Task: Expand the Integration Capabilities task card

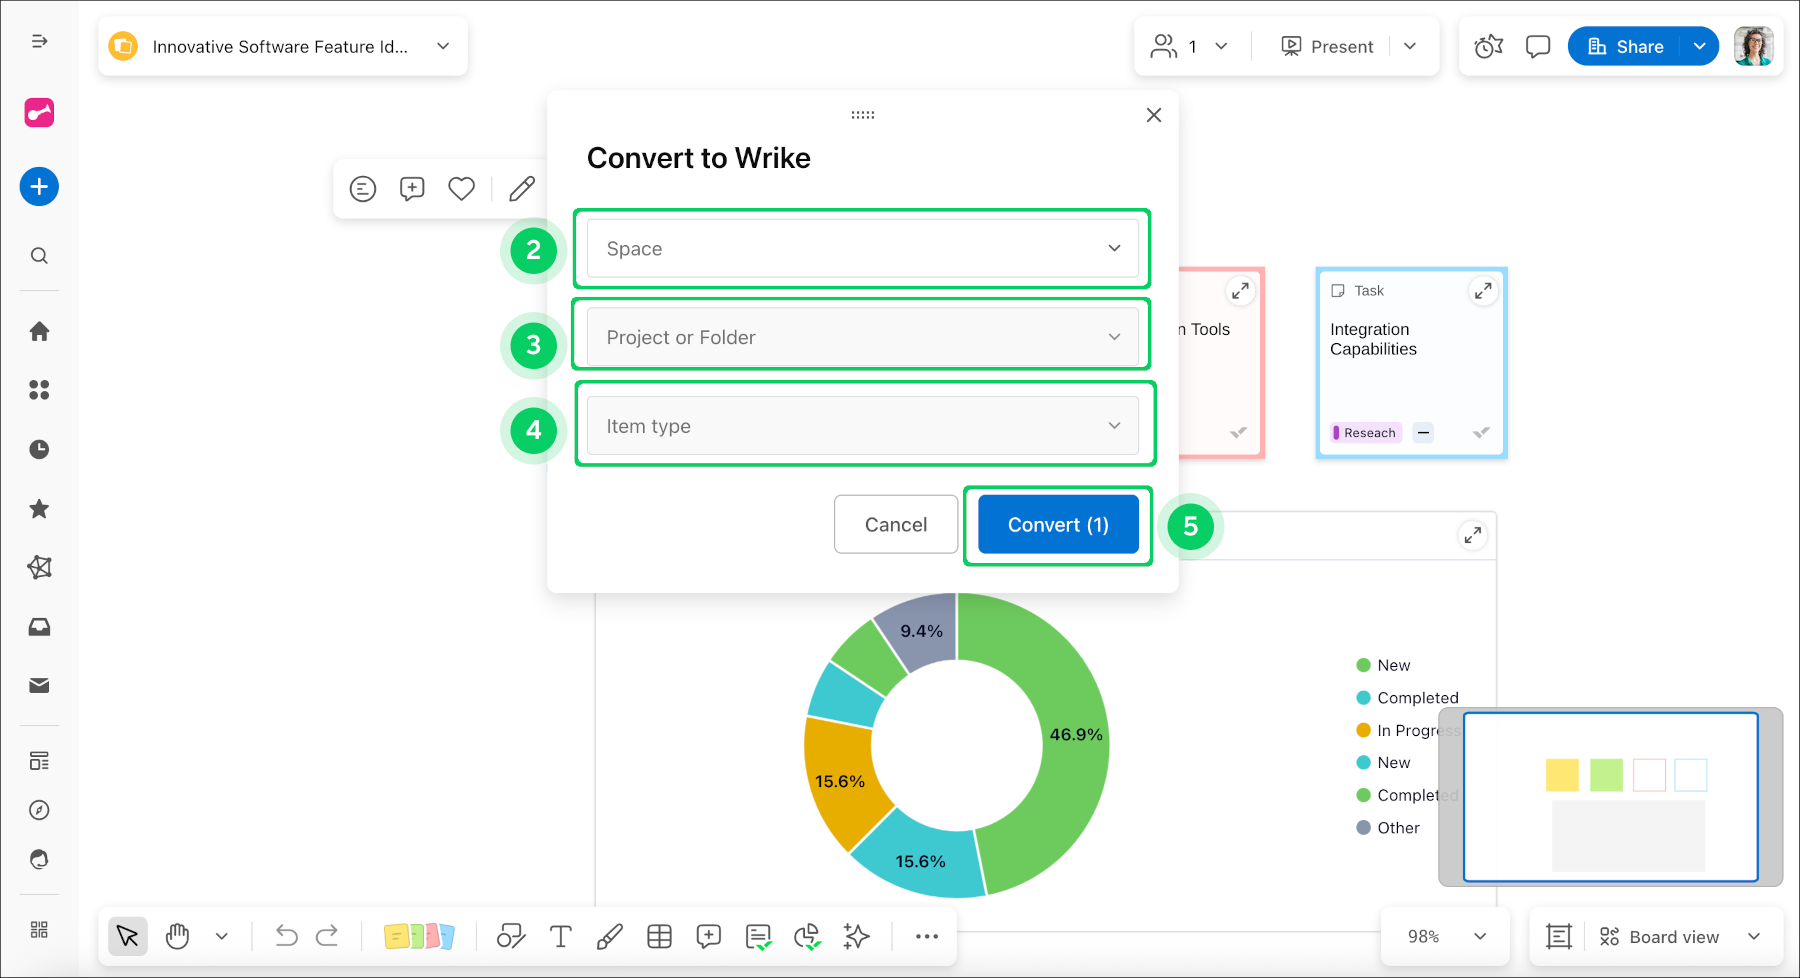Action: click(1484, 290)
